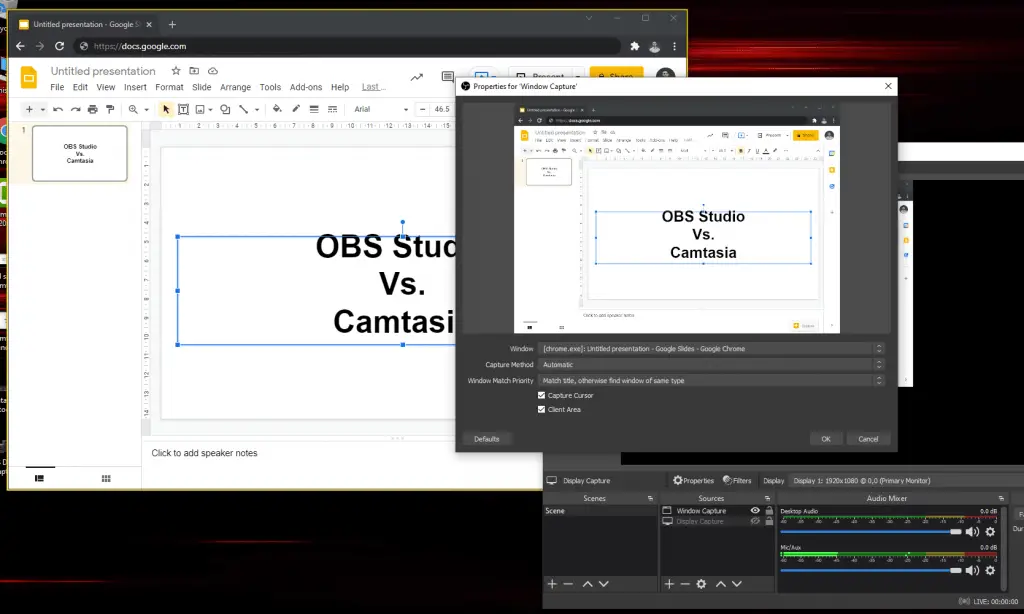Open Chrome extensions puzzle icon
1024x614 pixels.
coord(634,46)
